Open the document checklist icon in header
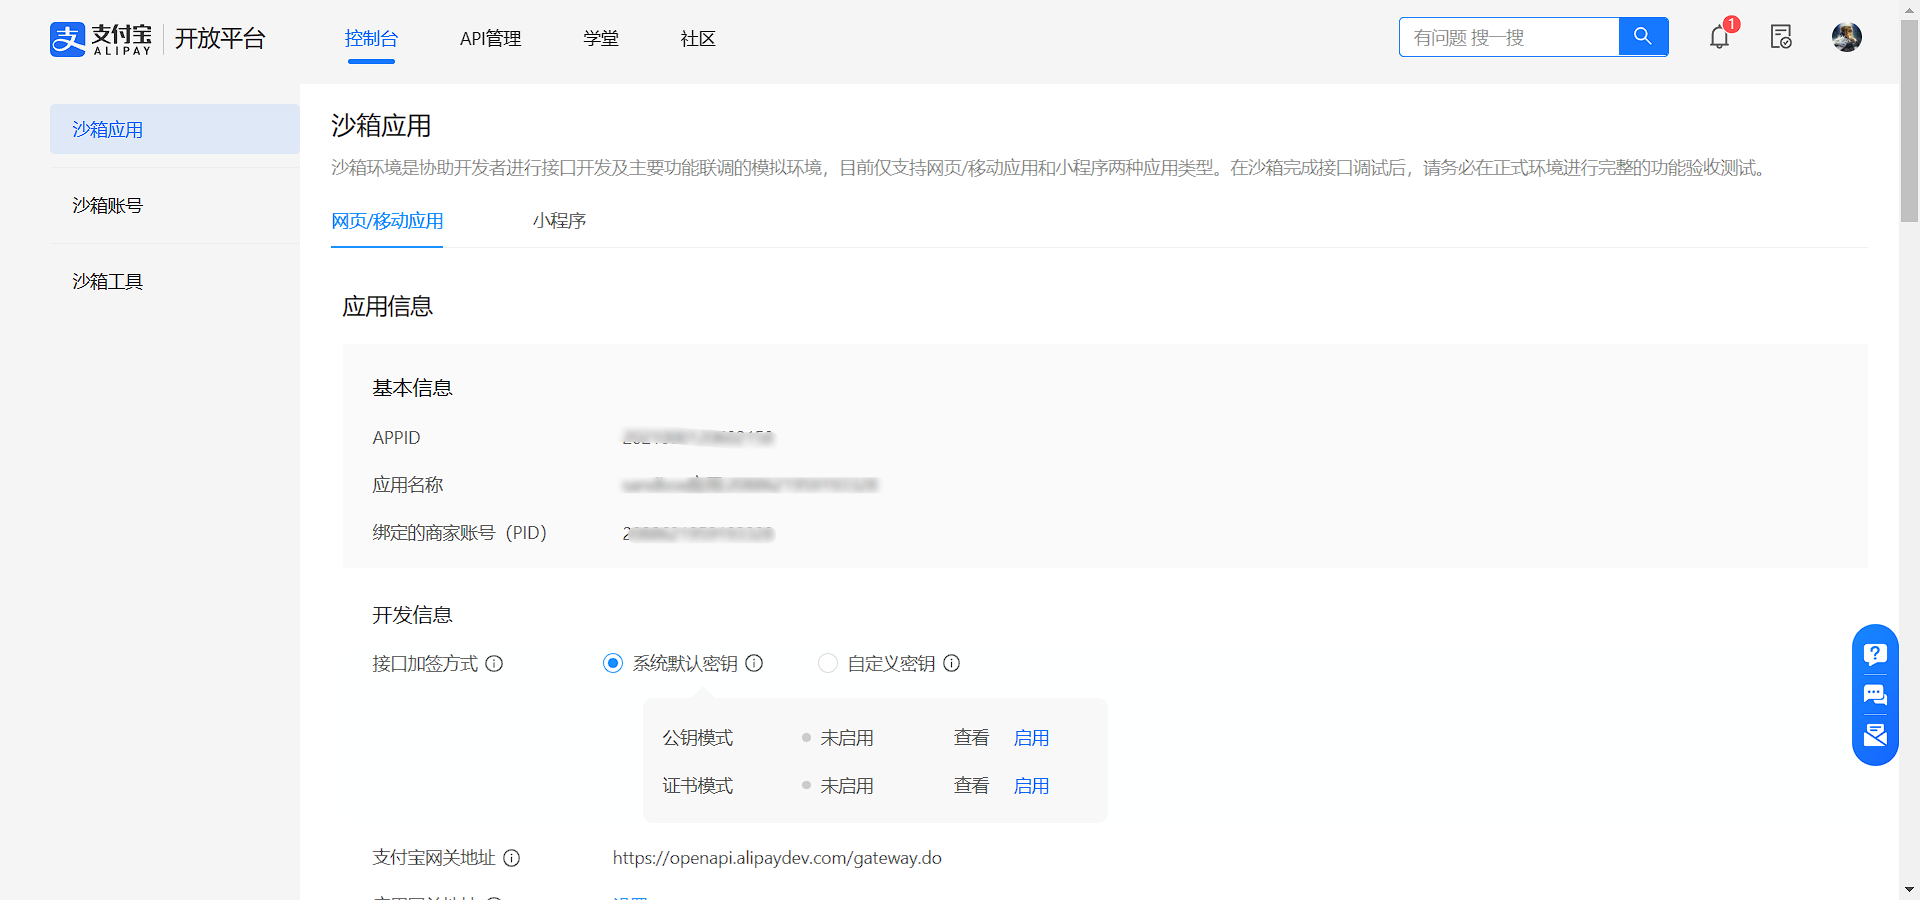 (1781, 38)
